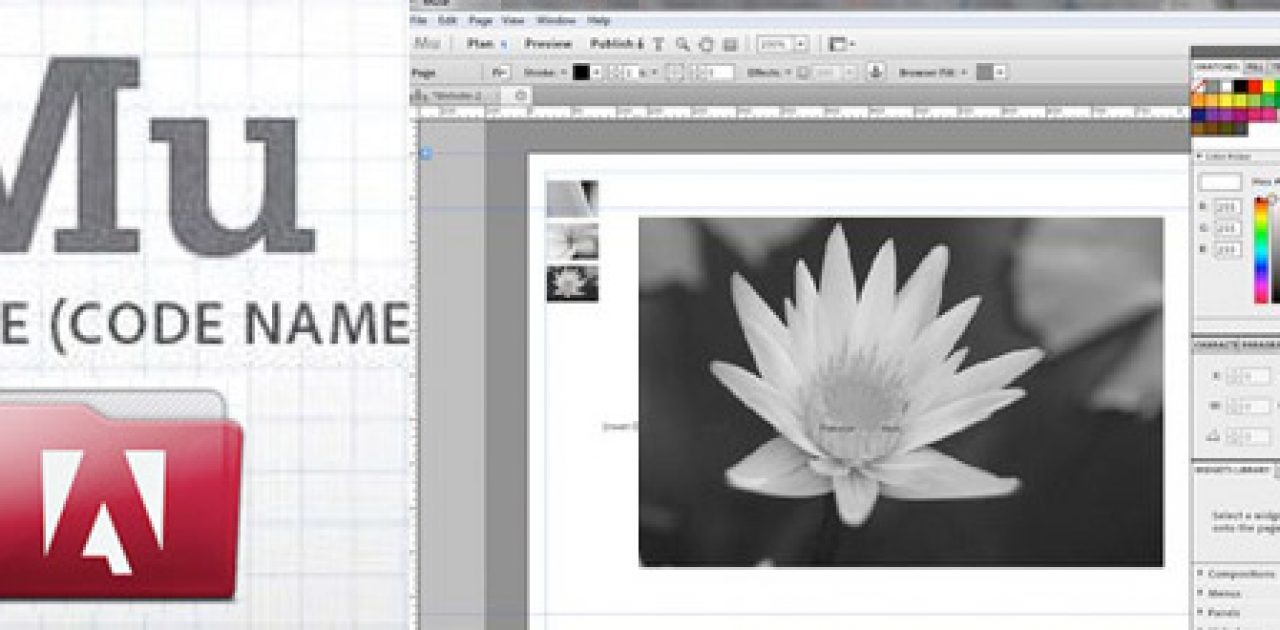Open the Page menu

[481, 20]
